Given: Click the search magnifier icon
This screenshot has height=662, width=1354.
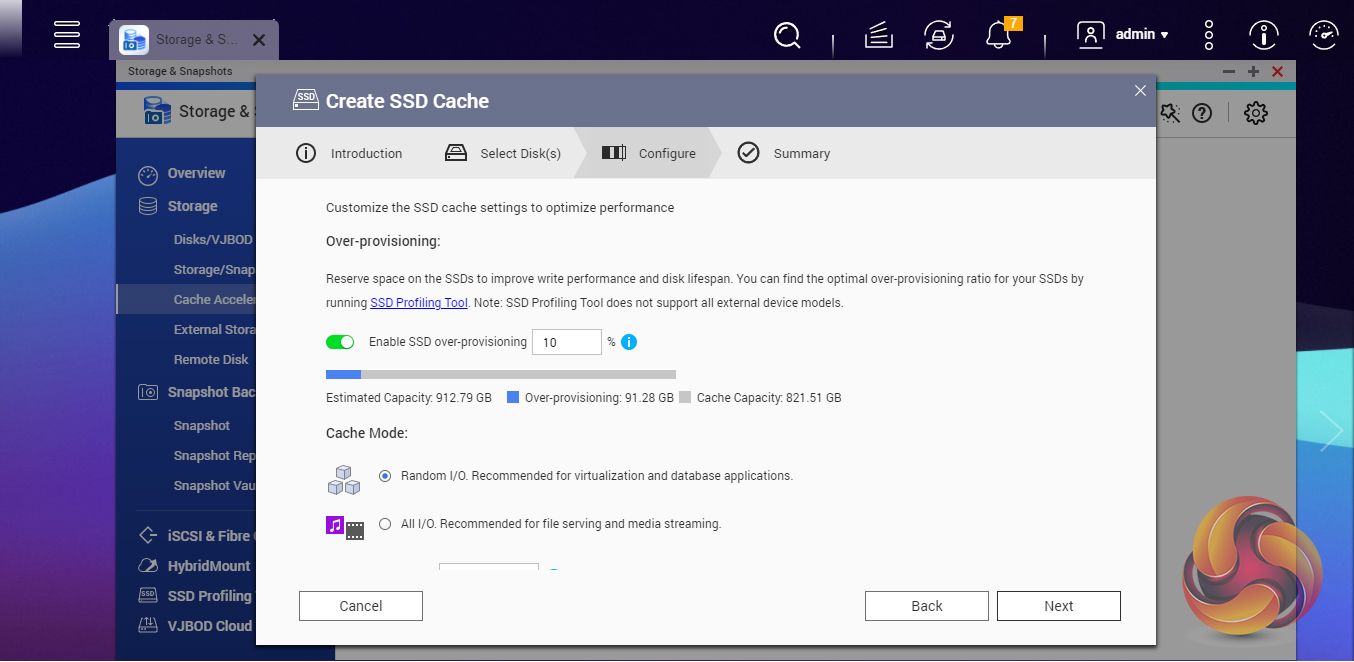Looking at the screenshot, I should click(787, 35).
